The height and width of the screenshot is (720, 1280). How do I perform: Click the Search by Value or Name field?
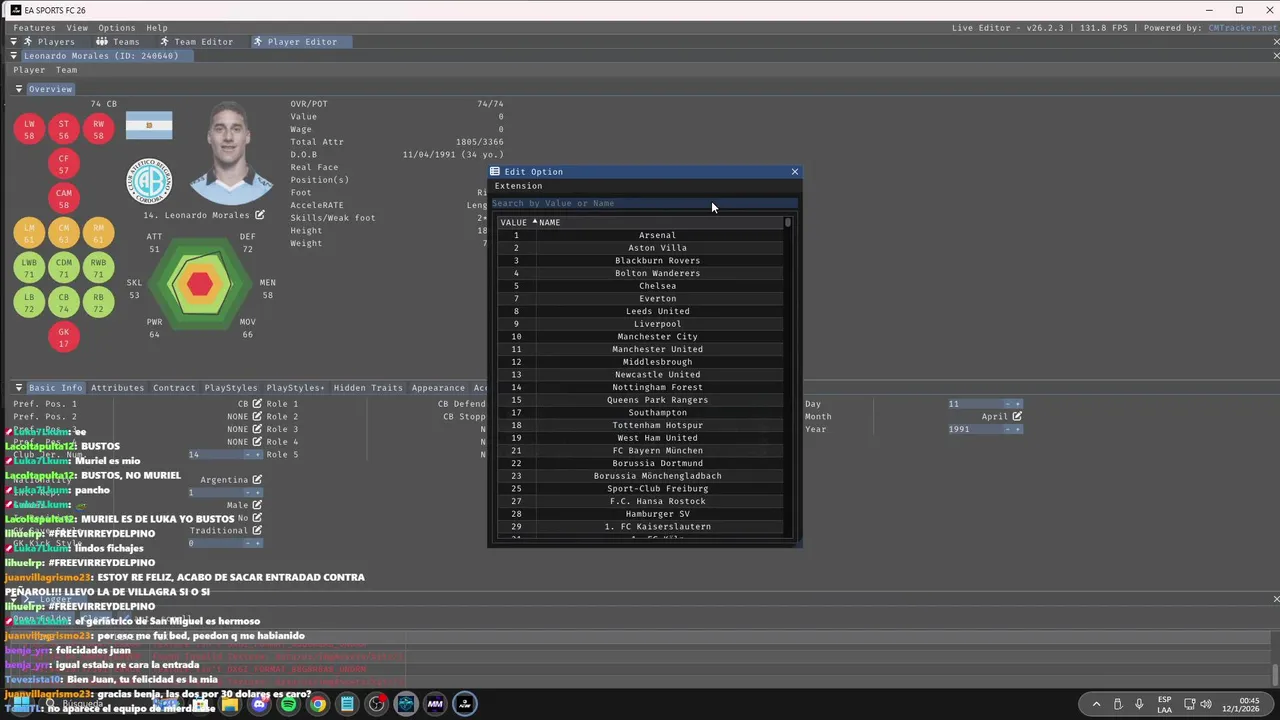tap(643, 204)
